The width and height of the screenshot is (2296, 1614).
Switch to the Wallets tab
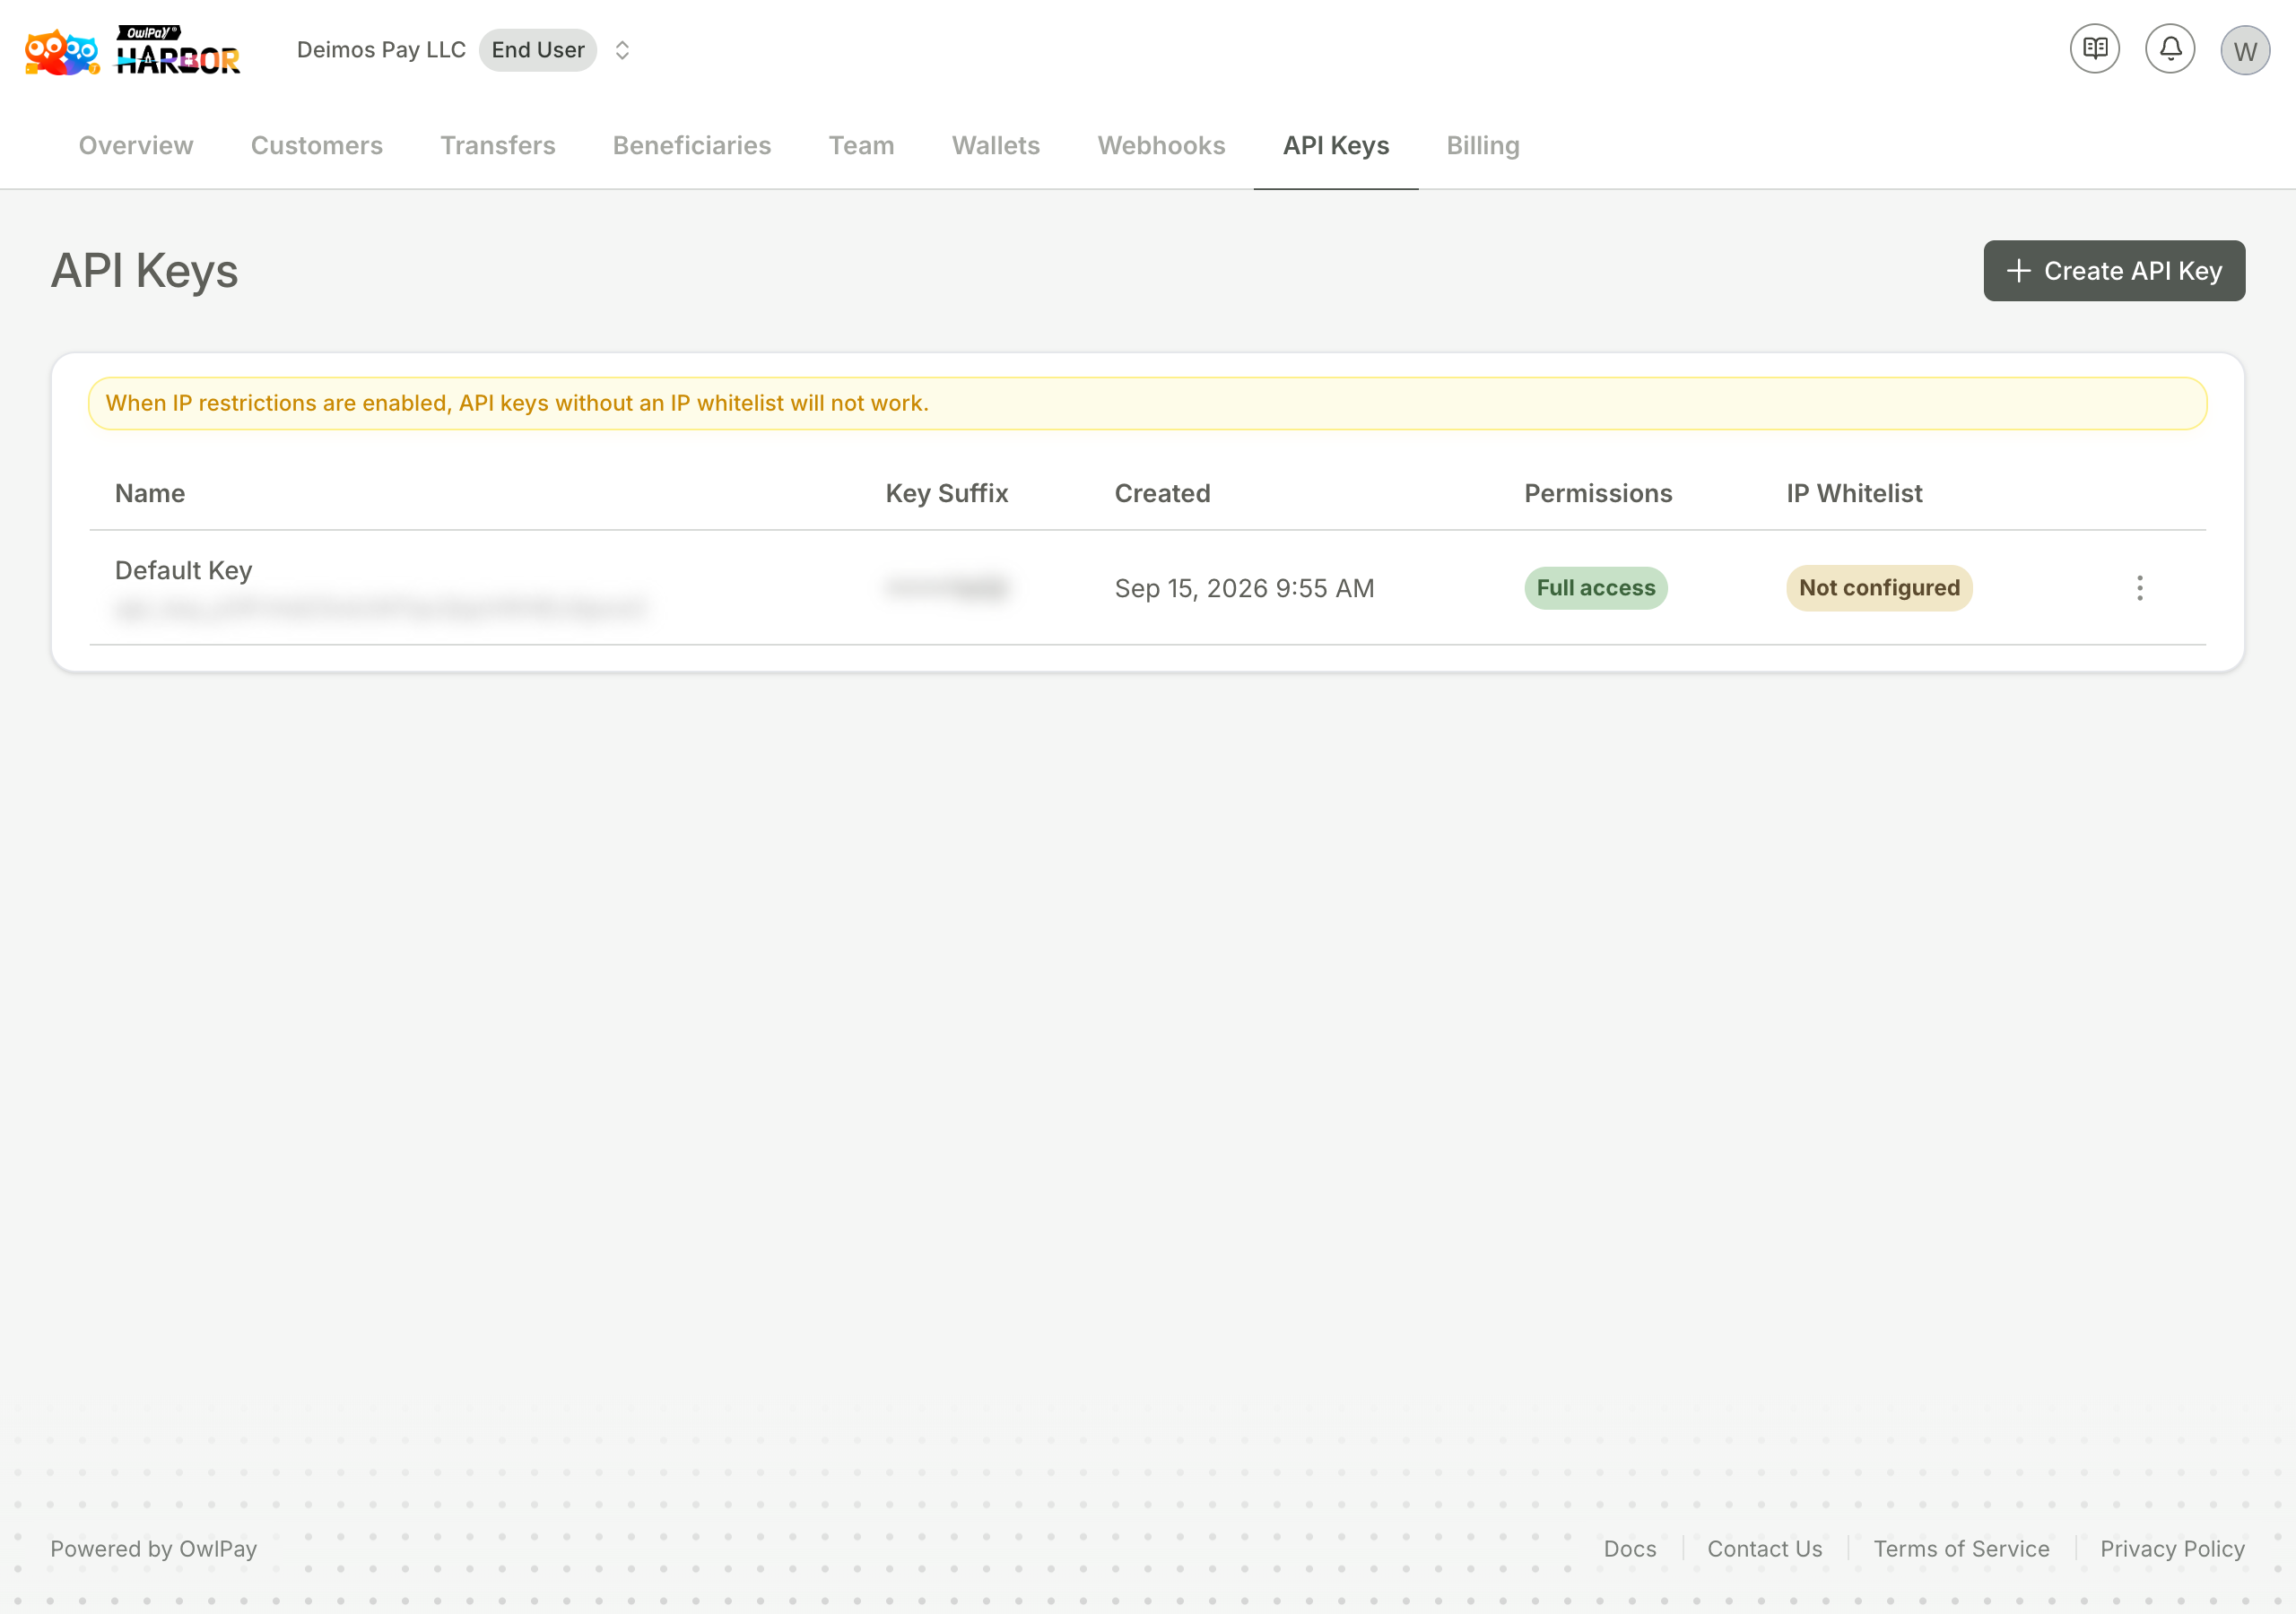996,146
